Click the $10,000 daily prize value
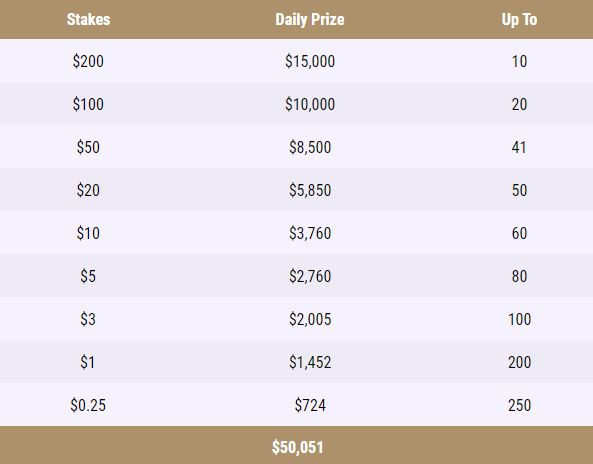 310,104
